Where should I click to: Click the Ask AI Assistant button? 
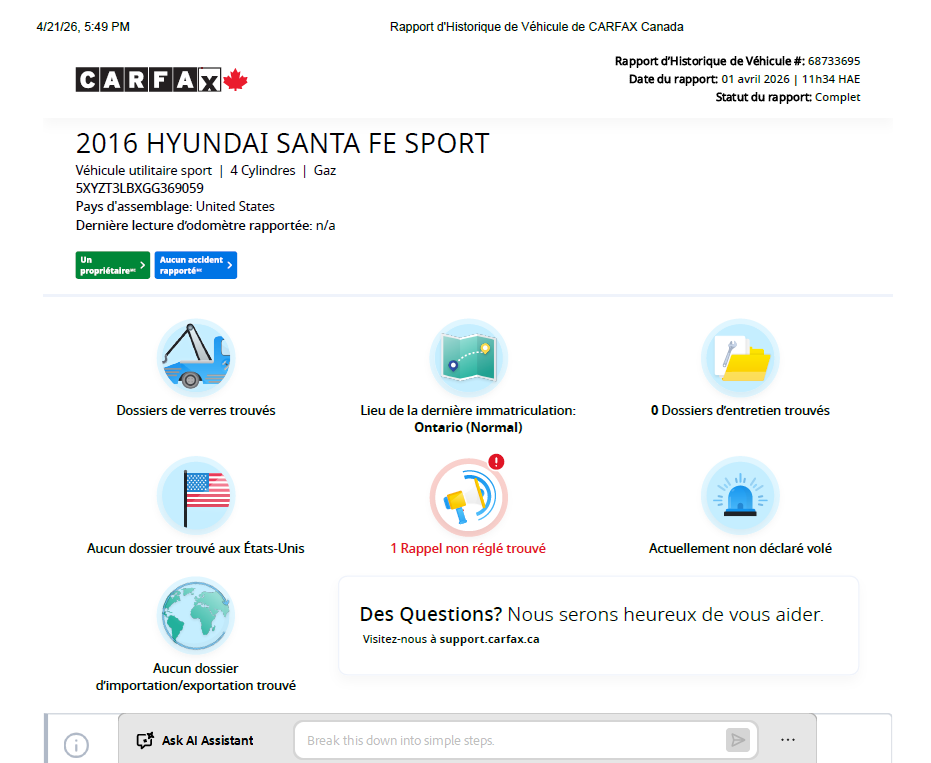coord(196,741)
